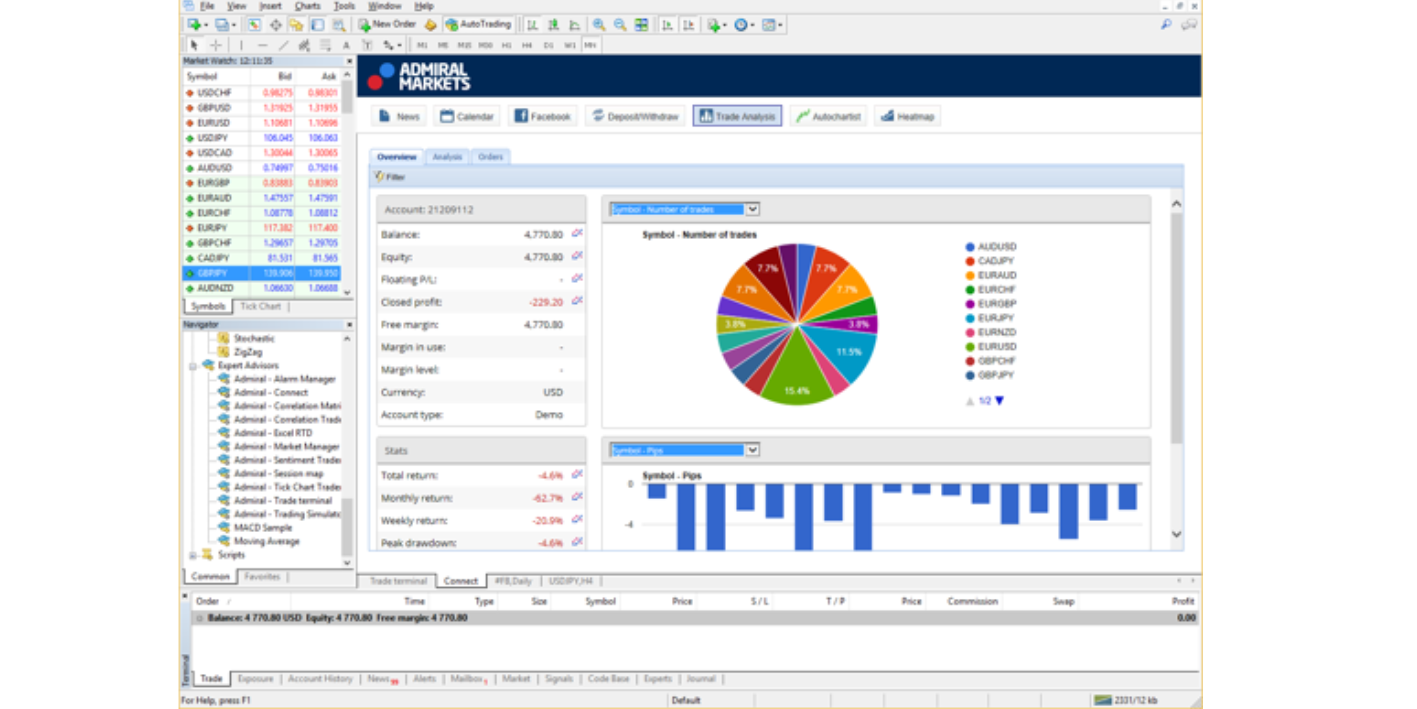1417x709 pixels.
Task: Open the Calendar button
Action: click(467, 116)
